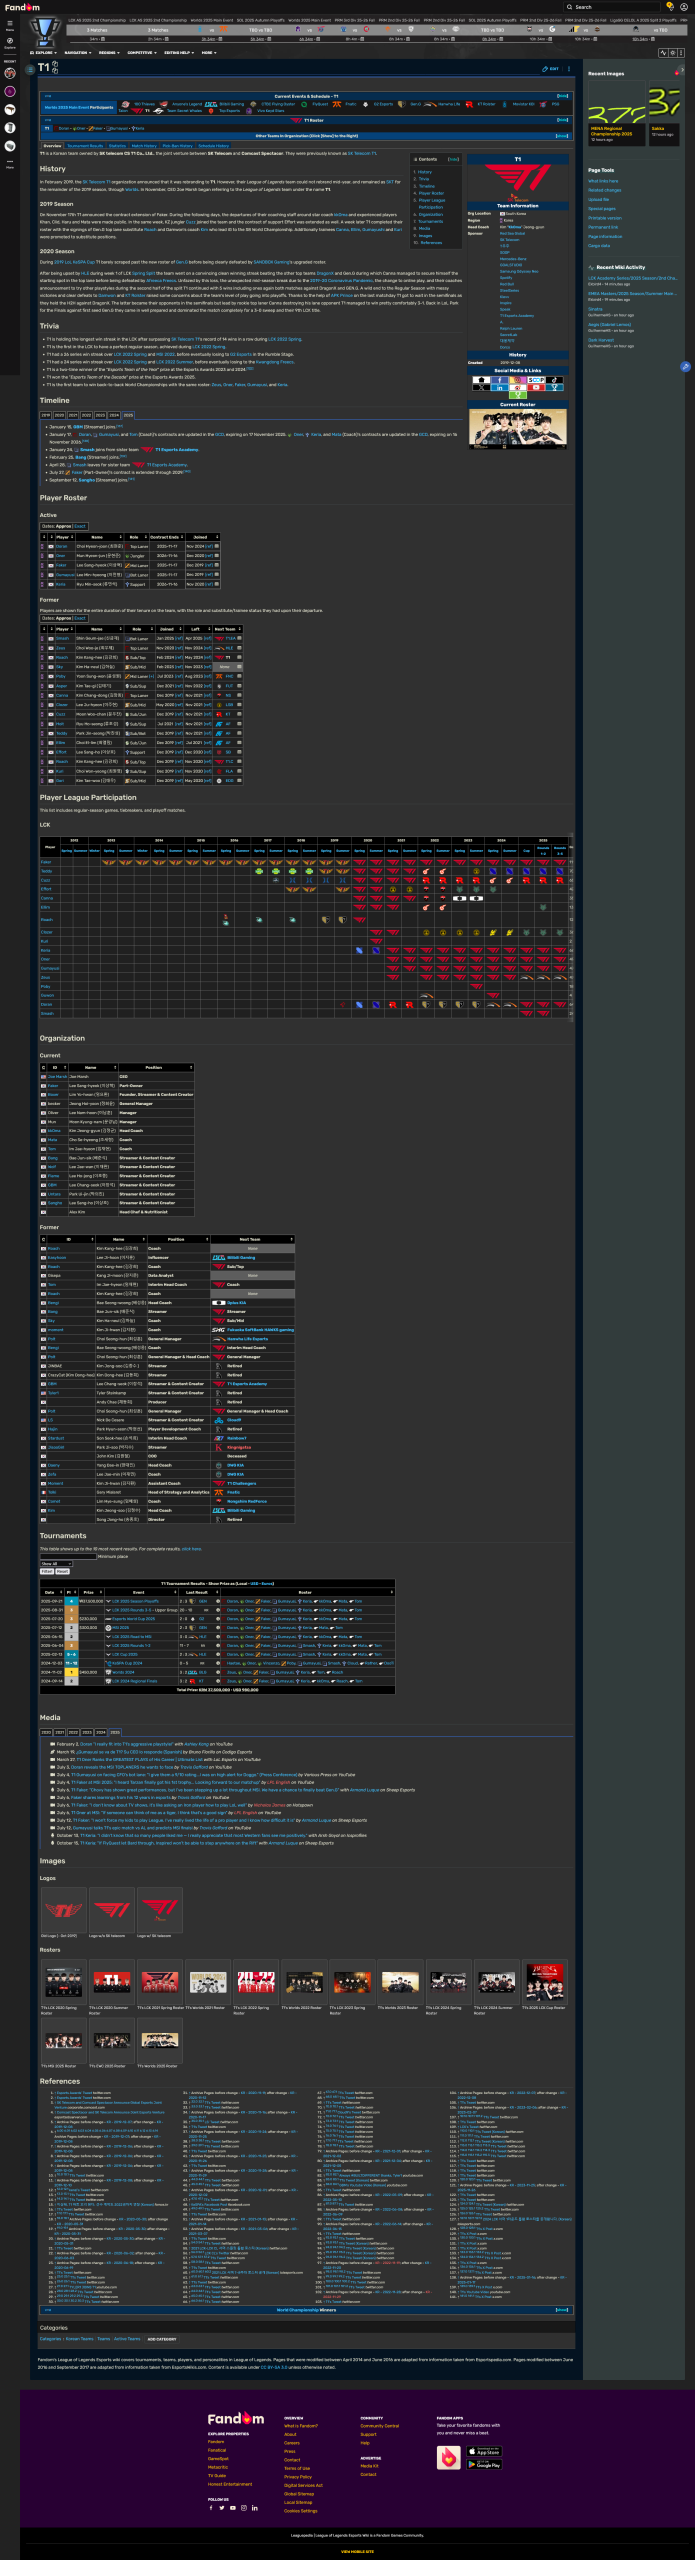Open the Current Roster team photo
The height and width of the screenshot is (2560, 695).
pos(517,428)
